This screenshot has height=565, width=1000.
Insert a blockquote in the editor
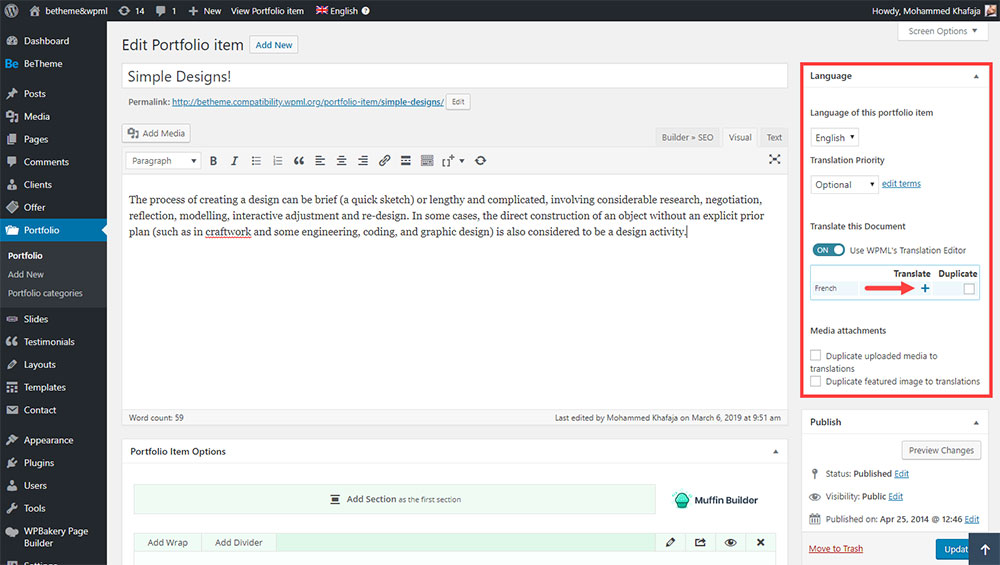coord(298,161)
